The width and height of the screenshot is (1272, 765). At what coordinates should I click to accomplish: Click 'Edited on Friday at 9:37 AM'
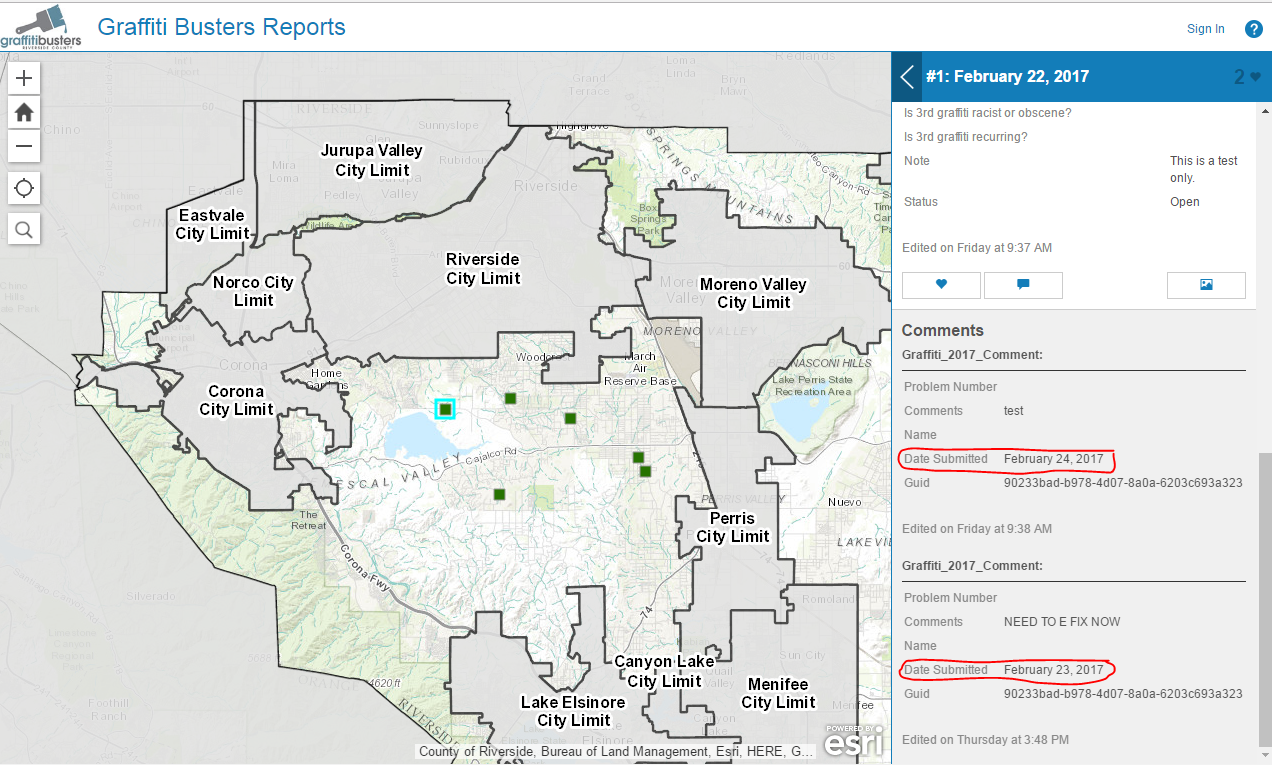tap(977, 248)
